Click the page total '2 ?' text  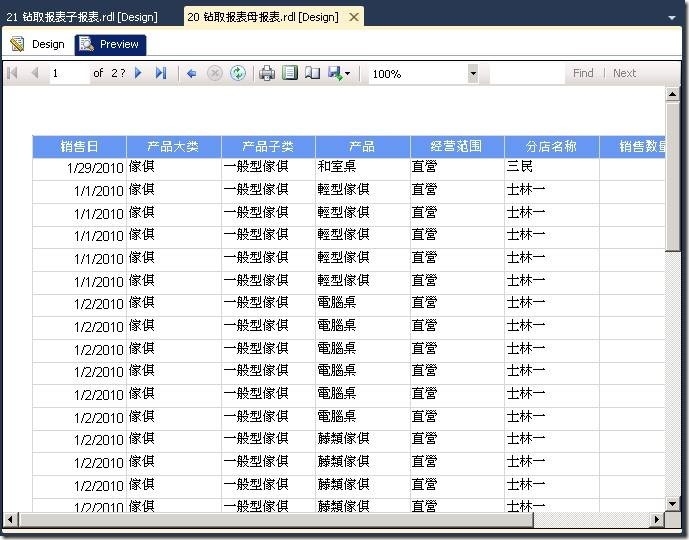click(118, 73)
